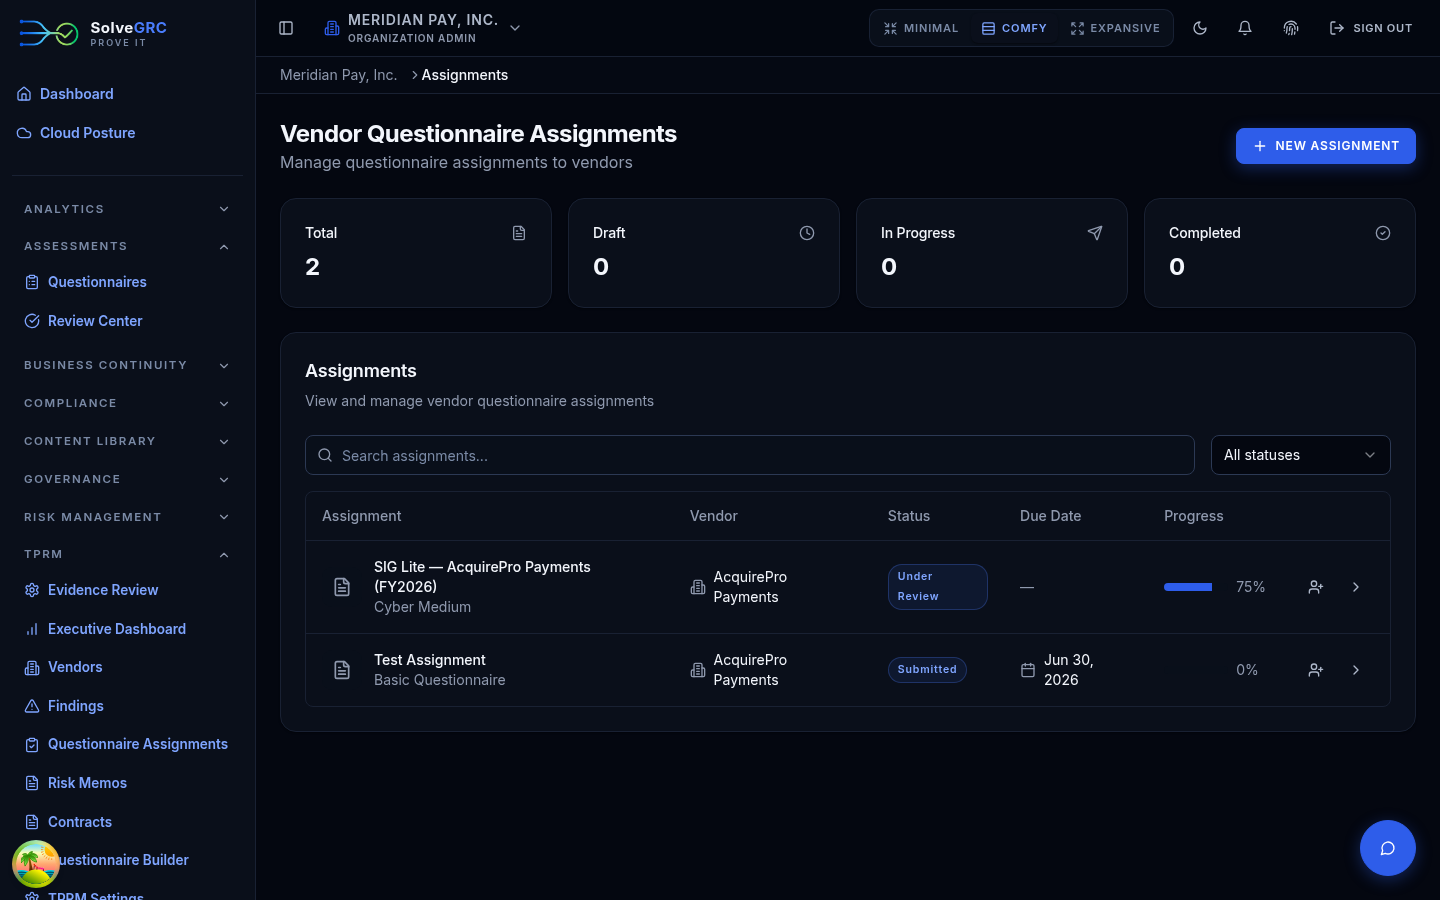This screenshot has width=1440, height=900.
Task: Assign user to SIG Lite assignment
Action: [x=1316, y=587]
